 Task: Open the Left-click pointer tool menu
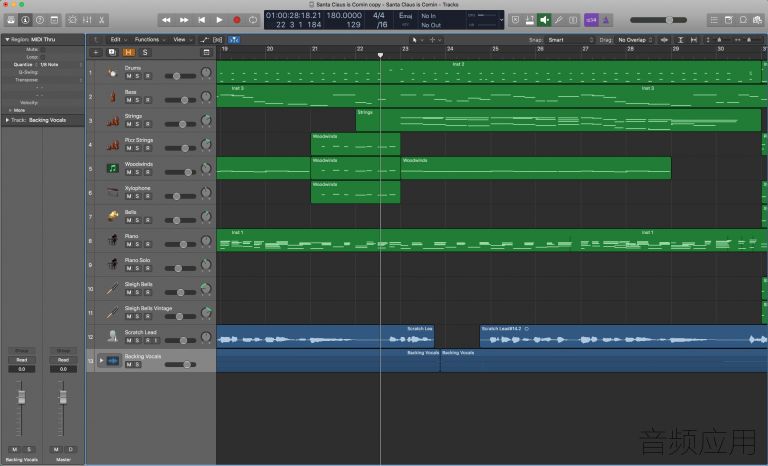pos(417,40)
